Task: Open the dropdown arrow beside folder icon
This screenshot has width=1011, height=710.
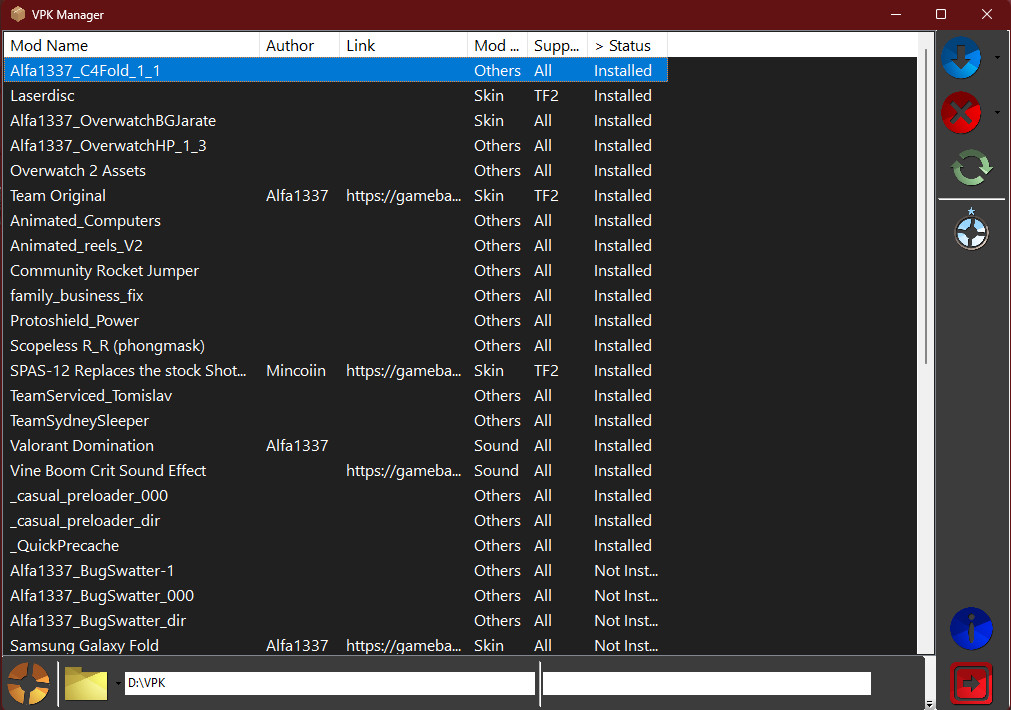Action: [118, 684]
